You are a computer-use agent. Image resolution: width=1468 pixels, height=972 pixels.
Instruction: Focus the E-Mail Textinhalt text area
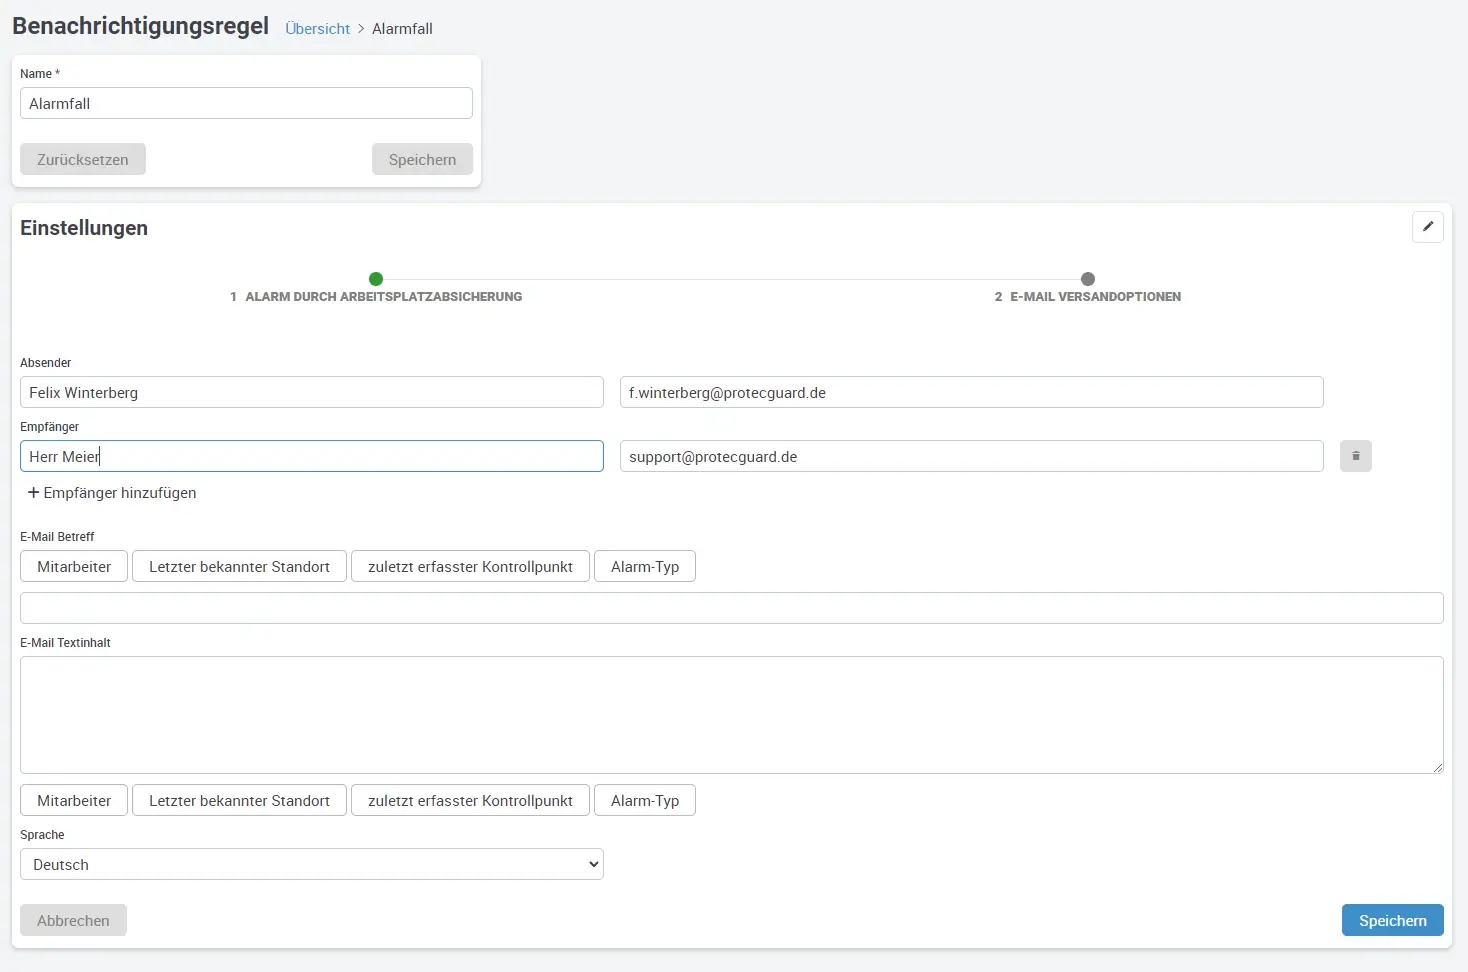pyautogui.click(x=731, y=714)
